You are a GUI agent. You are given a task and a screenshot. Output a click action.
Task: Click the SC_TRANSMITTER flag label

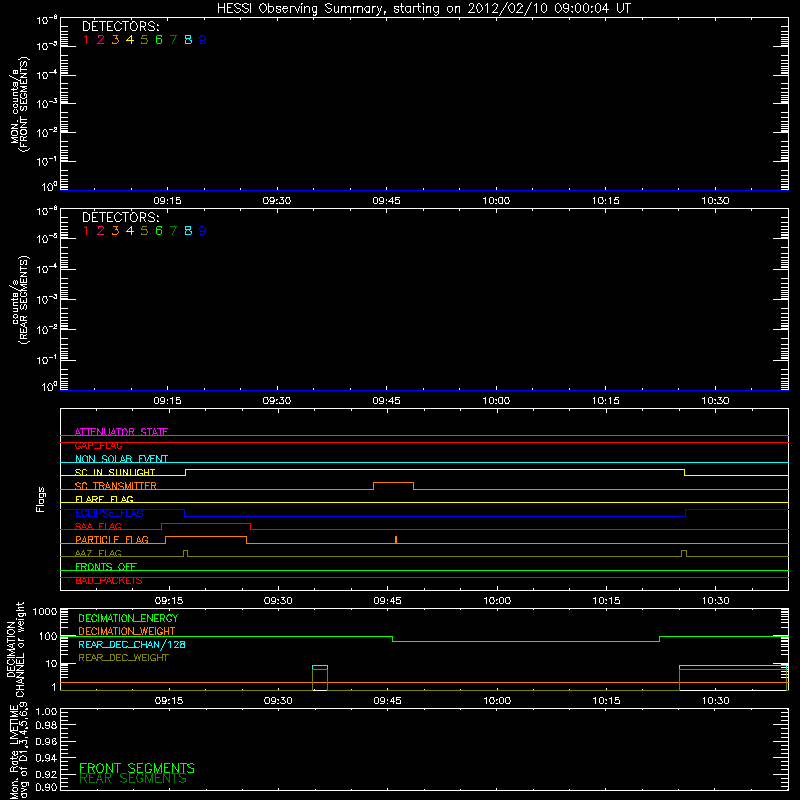(116, 486)
